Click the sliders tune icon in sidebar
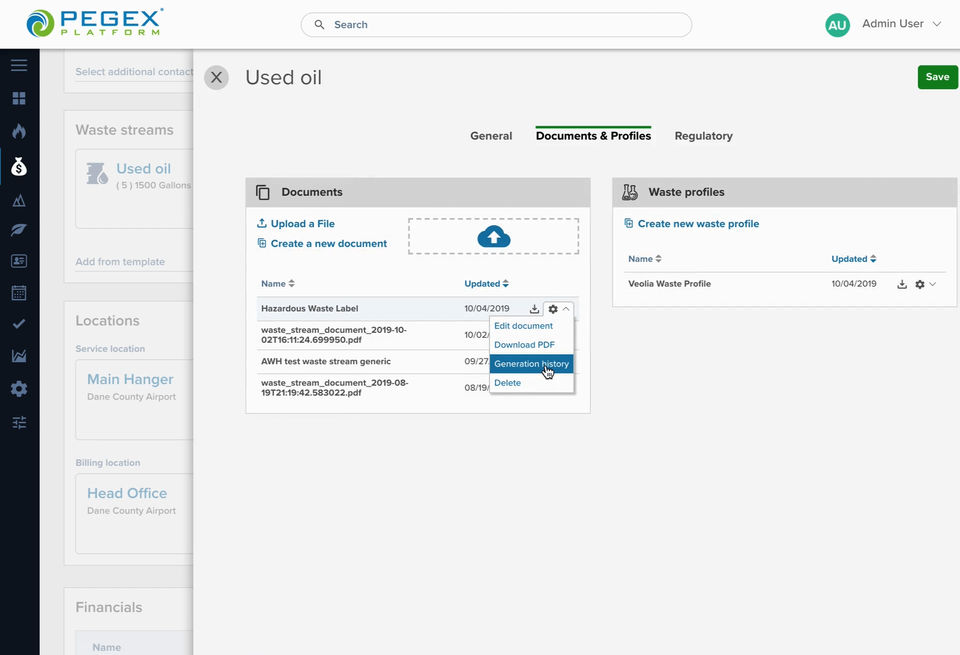The width and height of the screenshot is (960, 655). [19, 422]
